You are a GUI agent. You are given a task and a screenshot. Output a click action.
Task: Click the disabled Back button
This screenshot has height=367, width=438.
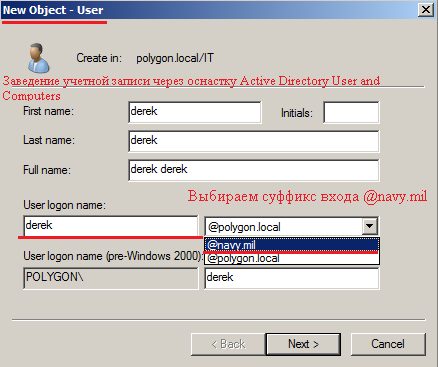[228, 344]
